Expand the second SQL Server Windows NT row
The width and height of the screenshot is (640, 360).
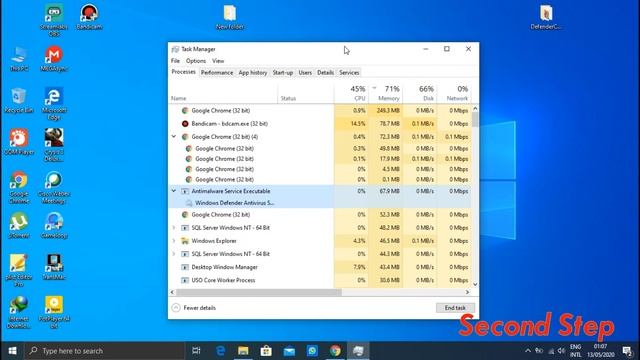(x=174, y=254)
